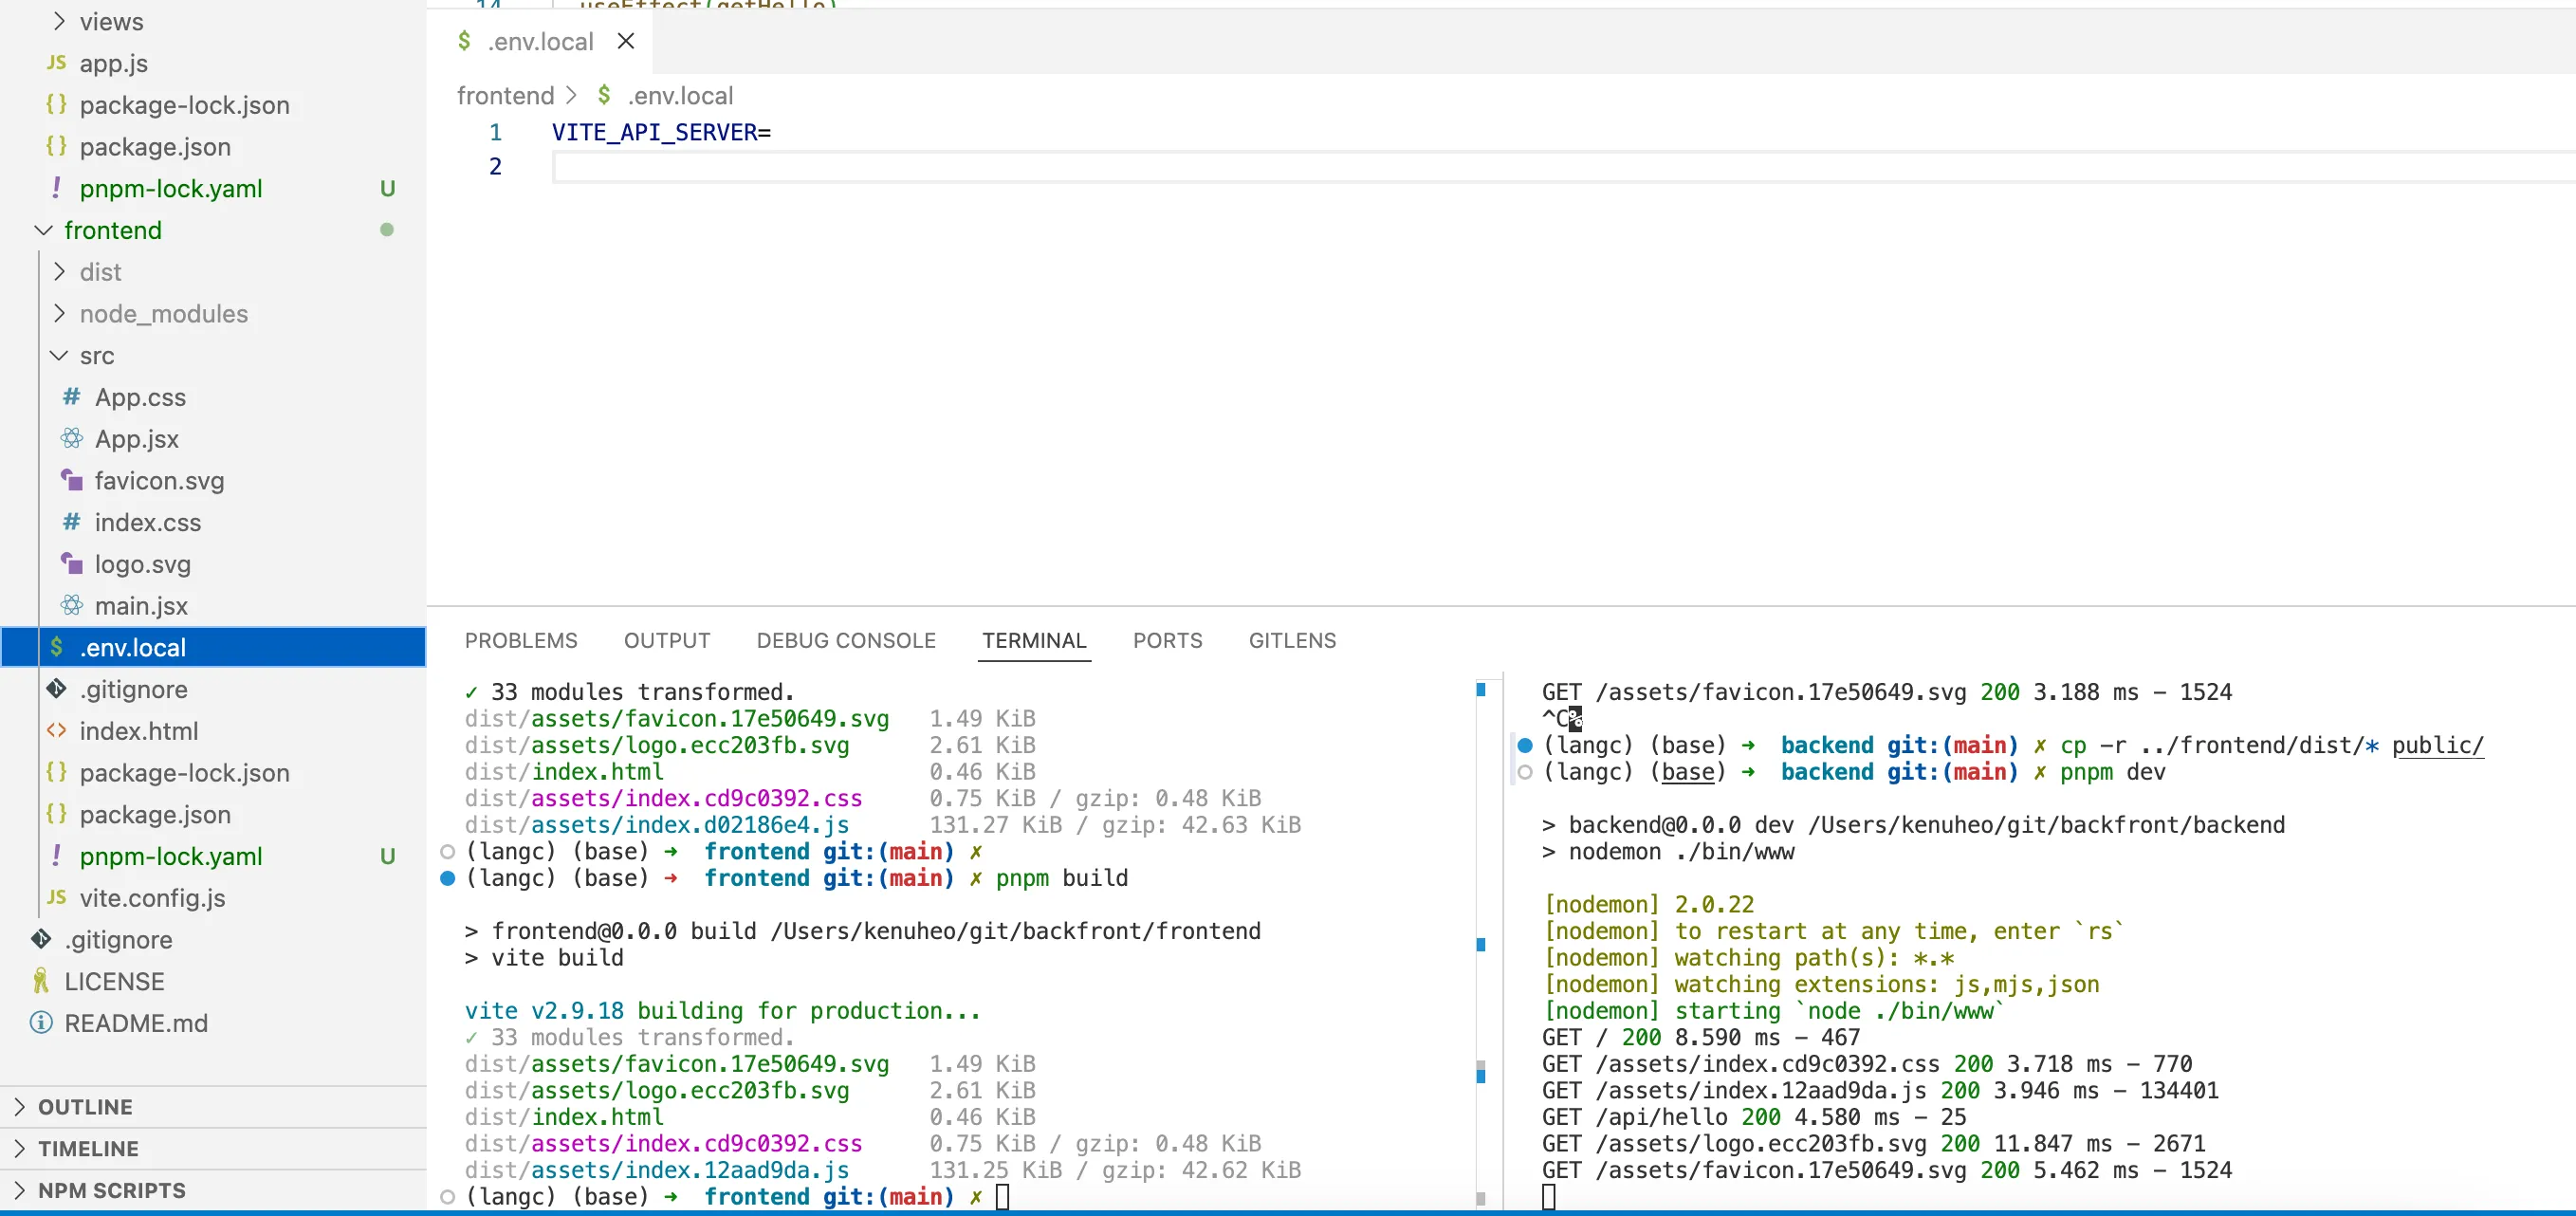Click the frontend breadcrumb segment
This screenshot has width=2576, height=1216.
[x=505, y=95]
